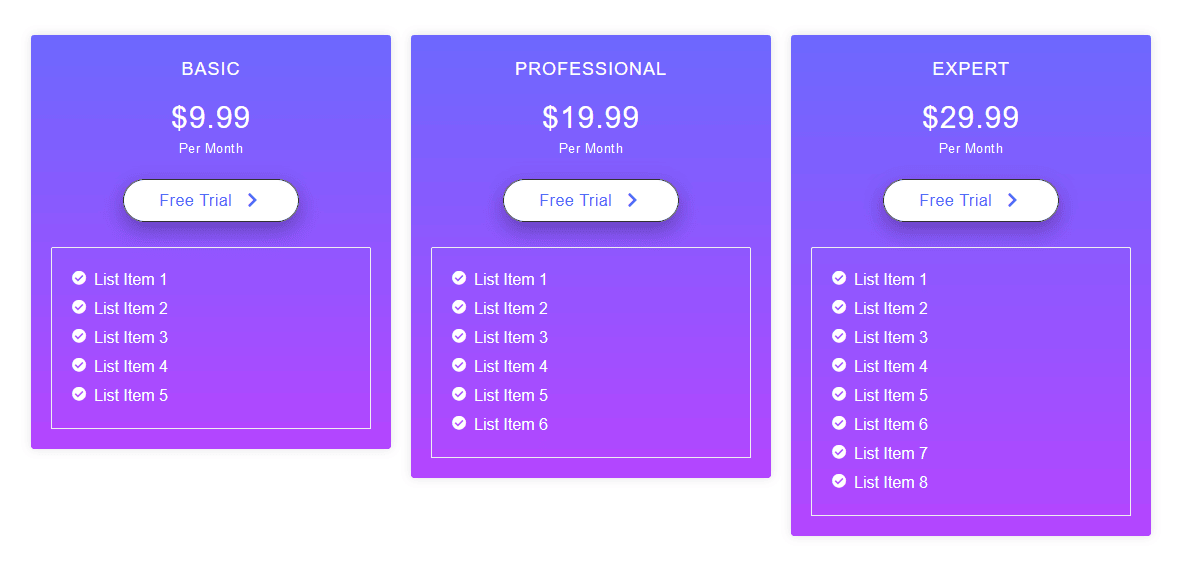Start the Professional plan Free Trial

590,201
